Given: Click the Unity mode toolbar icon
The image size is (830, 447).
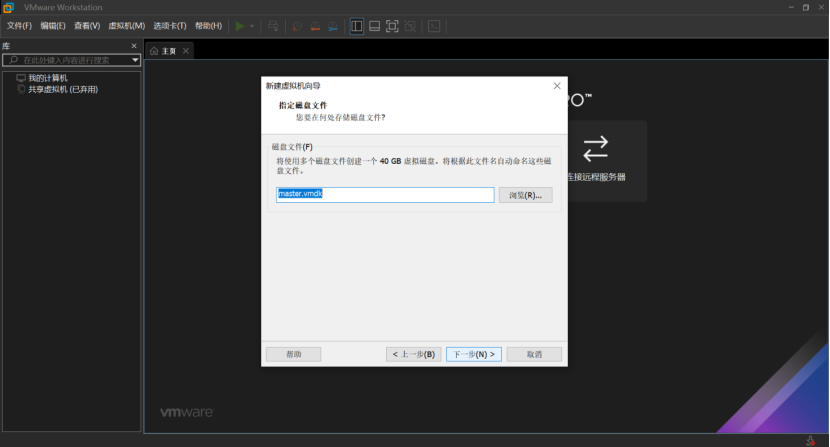Looking at the screenshot, I should point(410,26).
